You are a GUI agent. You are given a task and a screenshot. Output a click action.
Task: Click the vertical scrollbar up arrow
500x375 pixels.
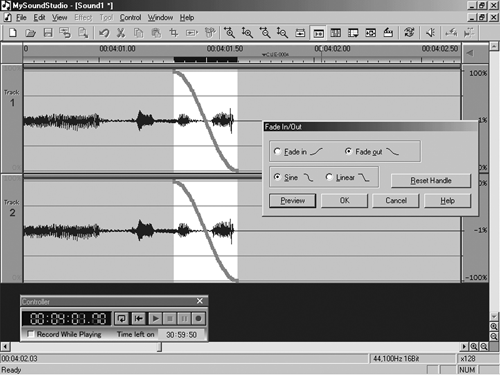[494, 46]
